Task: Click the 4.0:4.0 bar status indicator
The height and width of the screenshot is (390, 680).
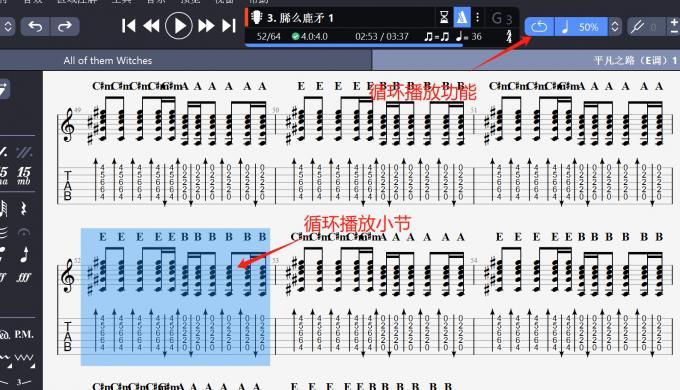Action: point(310,36)
